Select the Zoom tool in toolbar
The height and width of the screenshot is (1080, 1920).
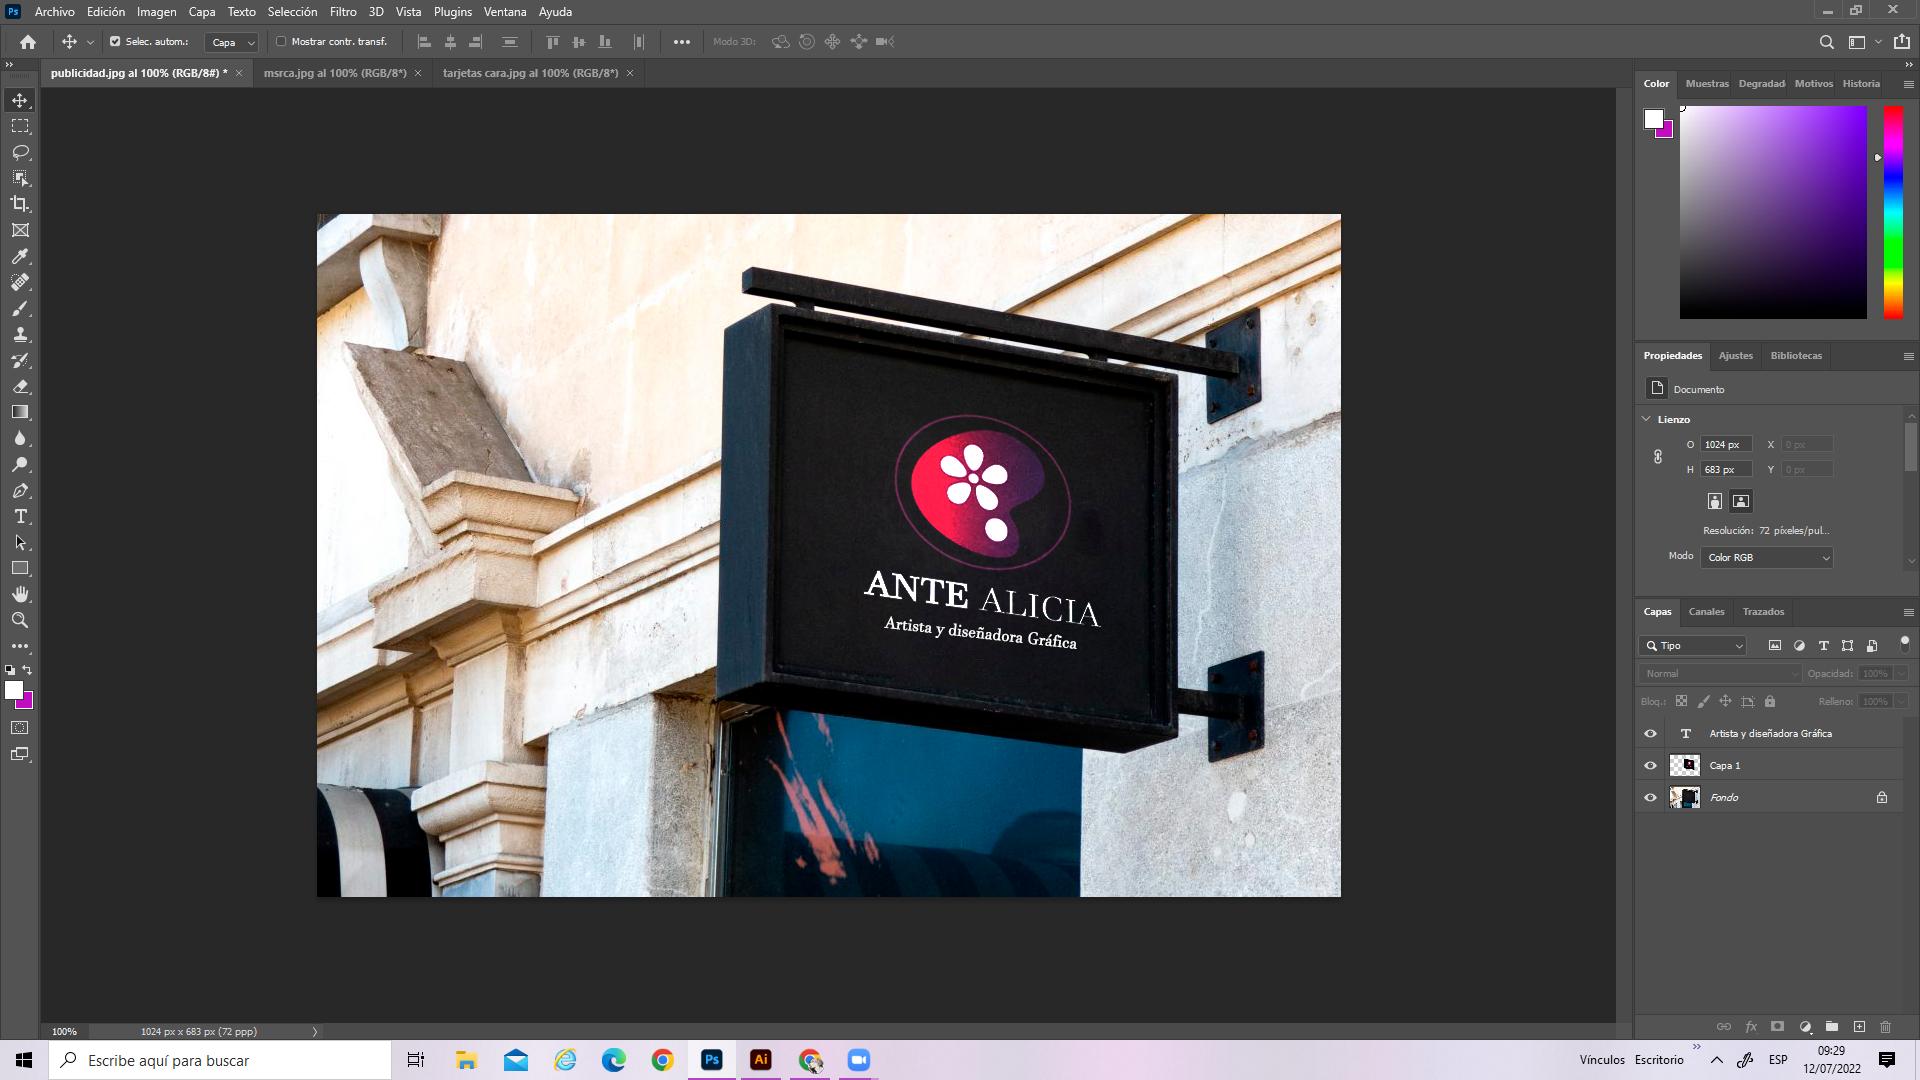coord(20,620)
